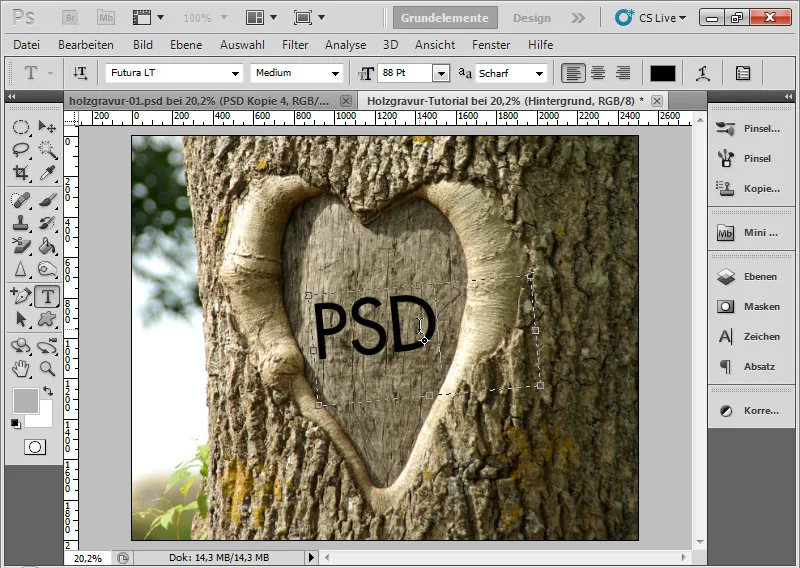
Task: Select the Pen tool
Action: click(x=20, y=296)
